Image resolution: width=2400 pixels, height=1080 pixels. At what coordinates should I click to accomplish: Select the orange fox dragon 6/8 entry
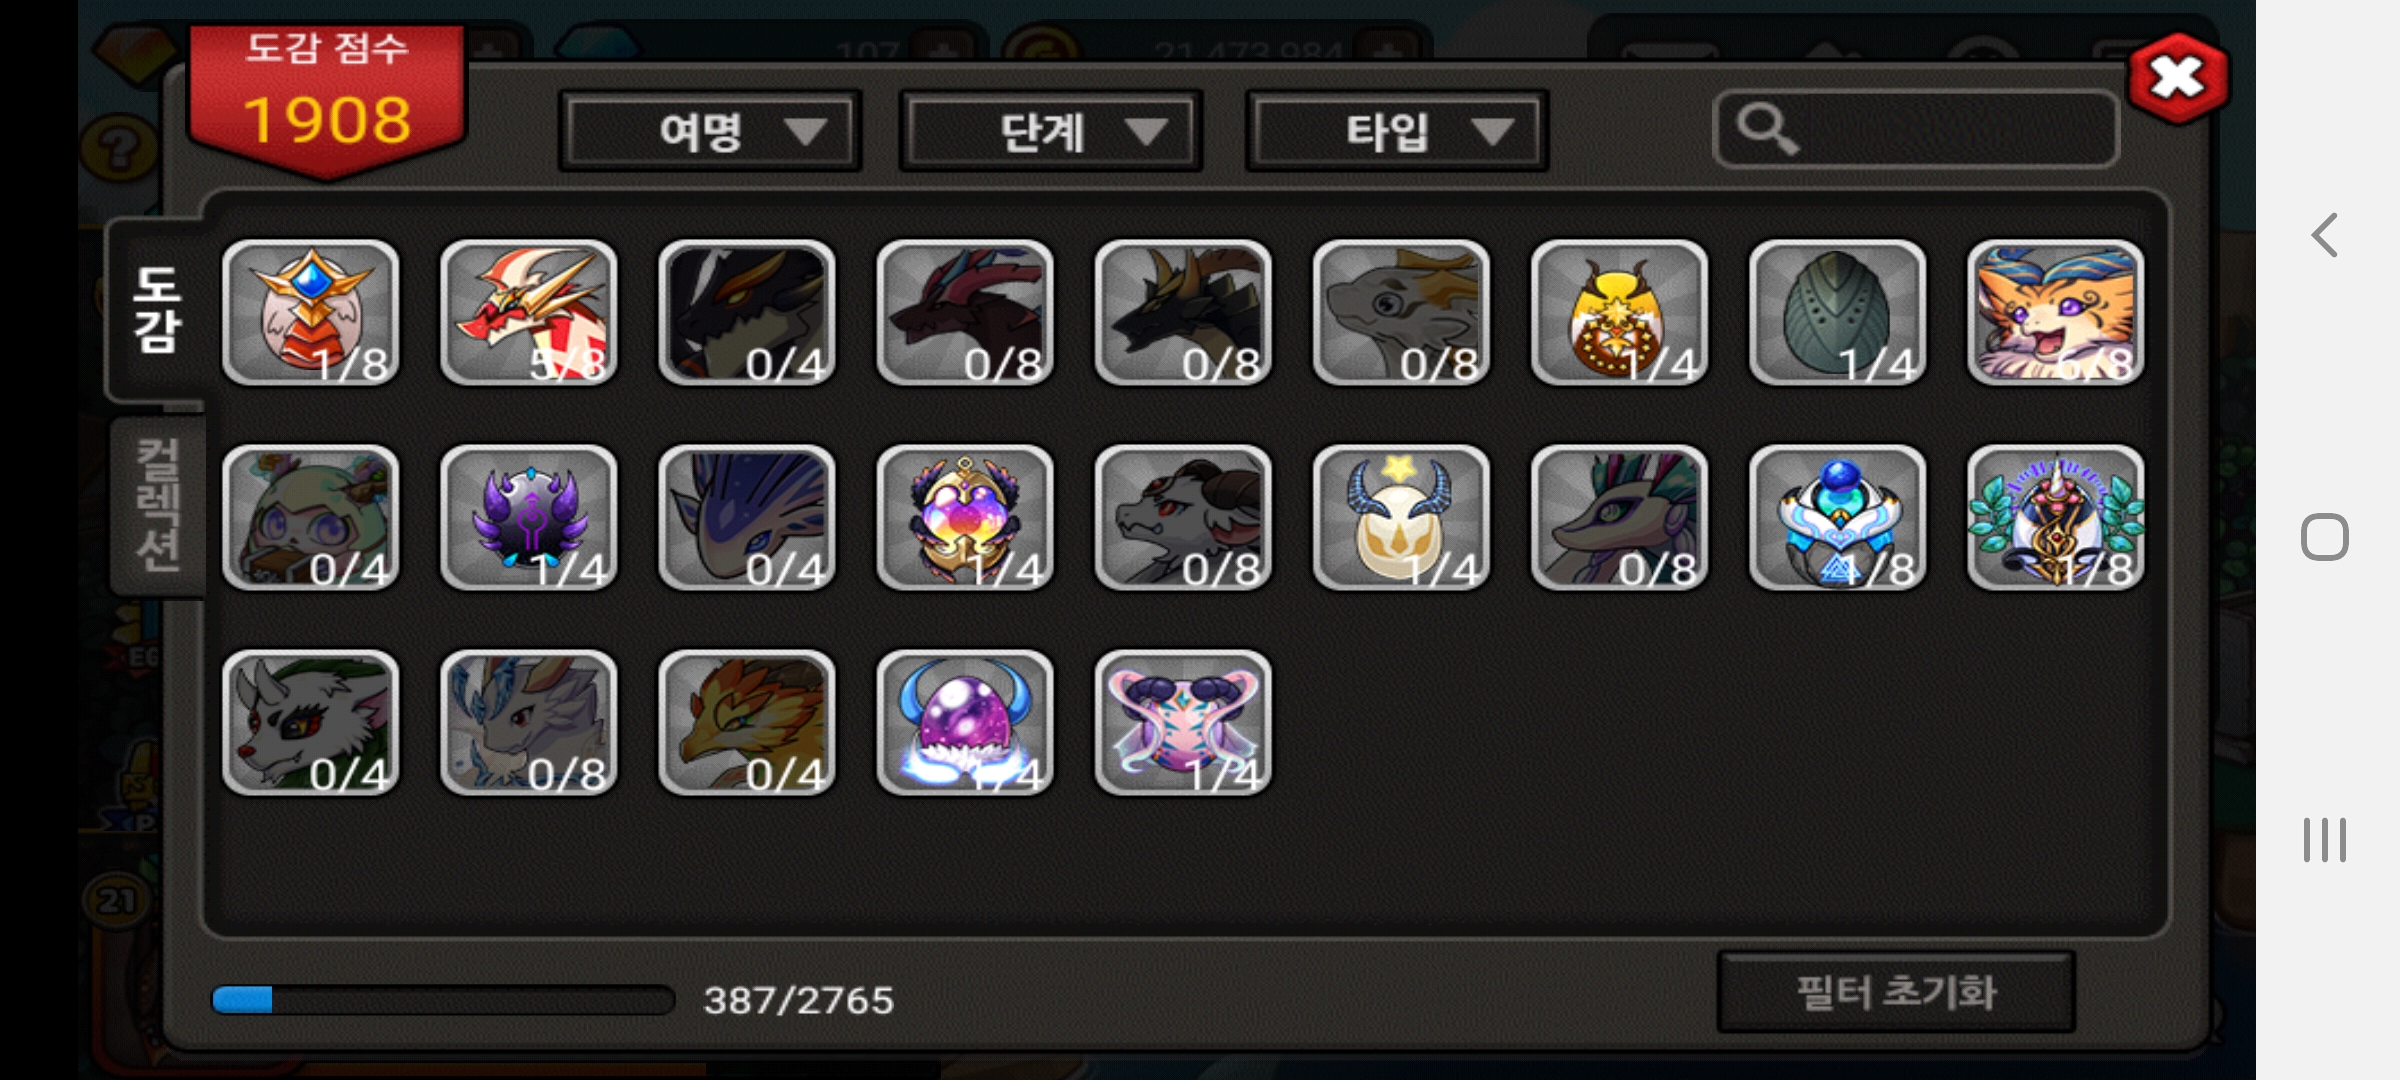click(2056, 312)
